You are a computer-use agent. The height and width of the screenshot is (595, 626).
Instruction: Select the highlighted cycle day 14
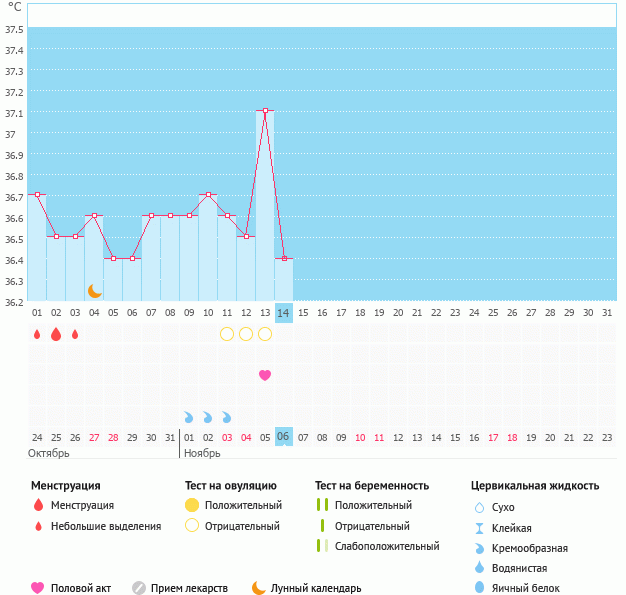pos(284,313)
